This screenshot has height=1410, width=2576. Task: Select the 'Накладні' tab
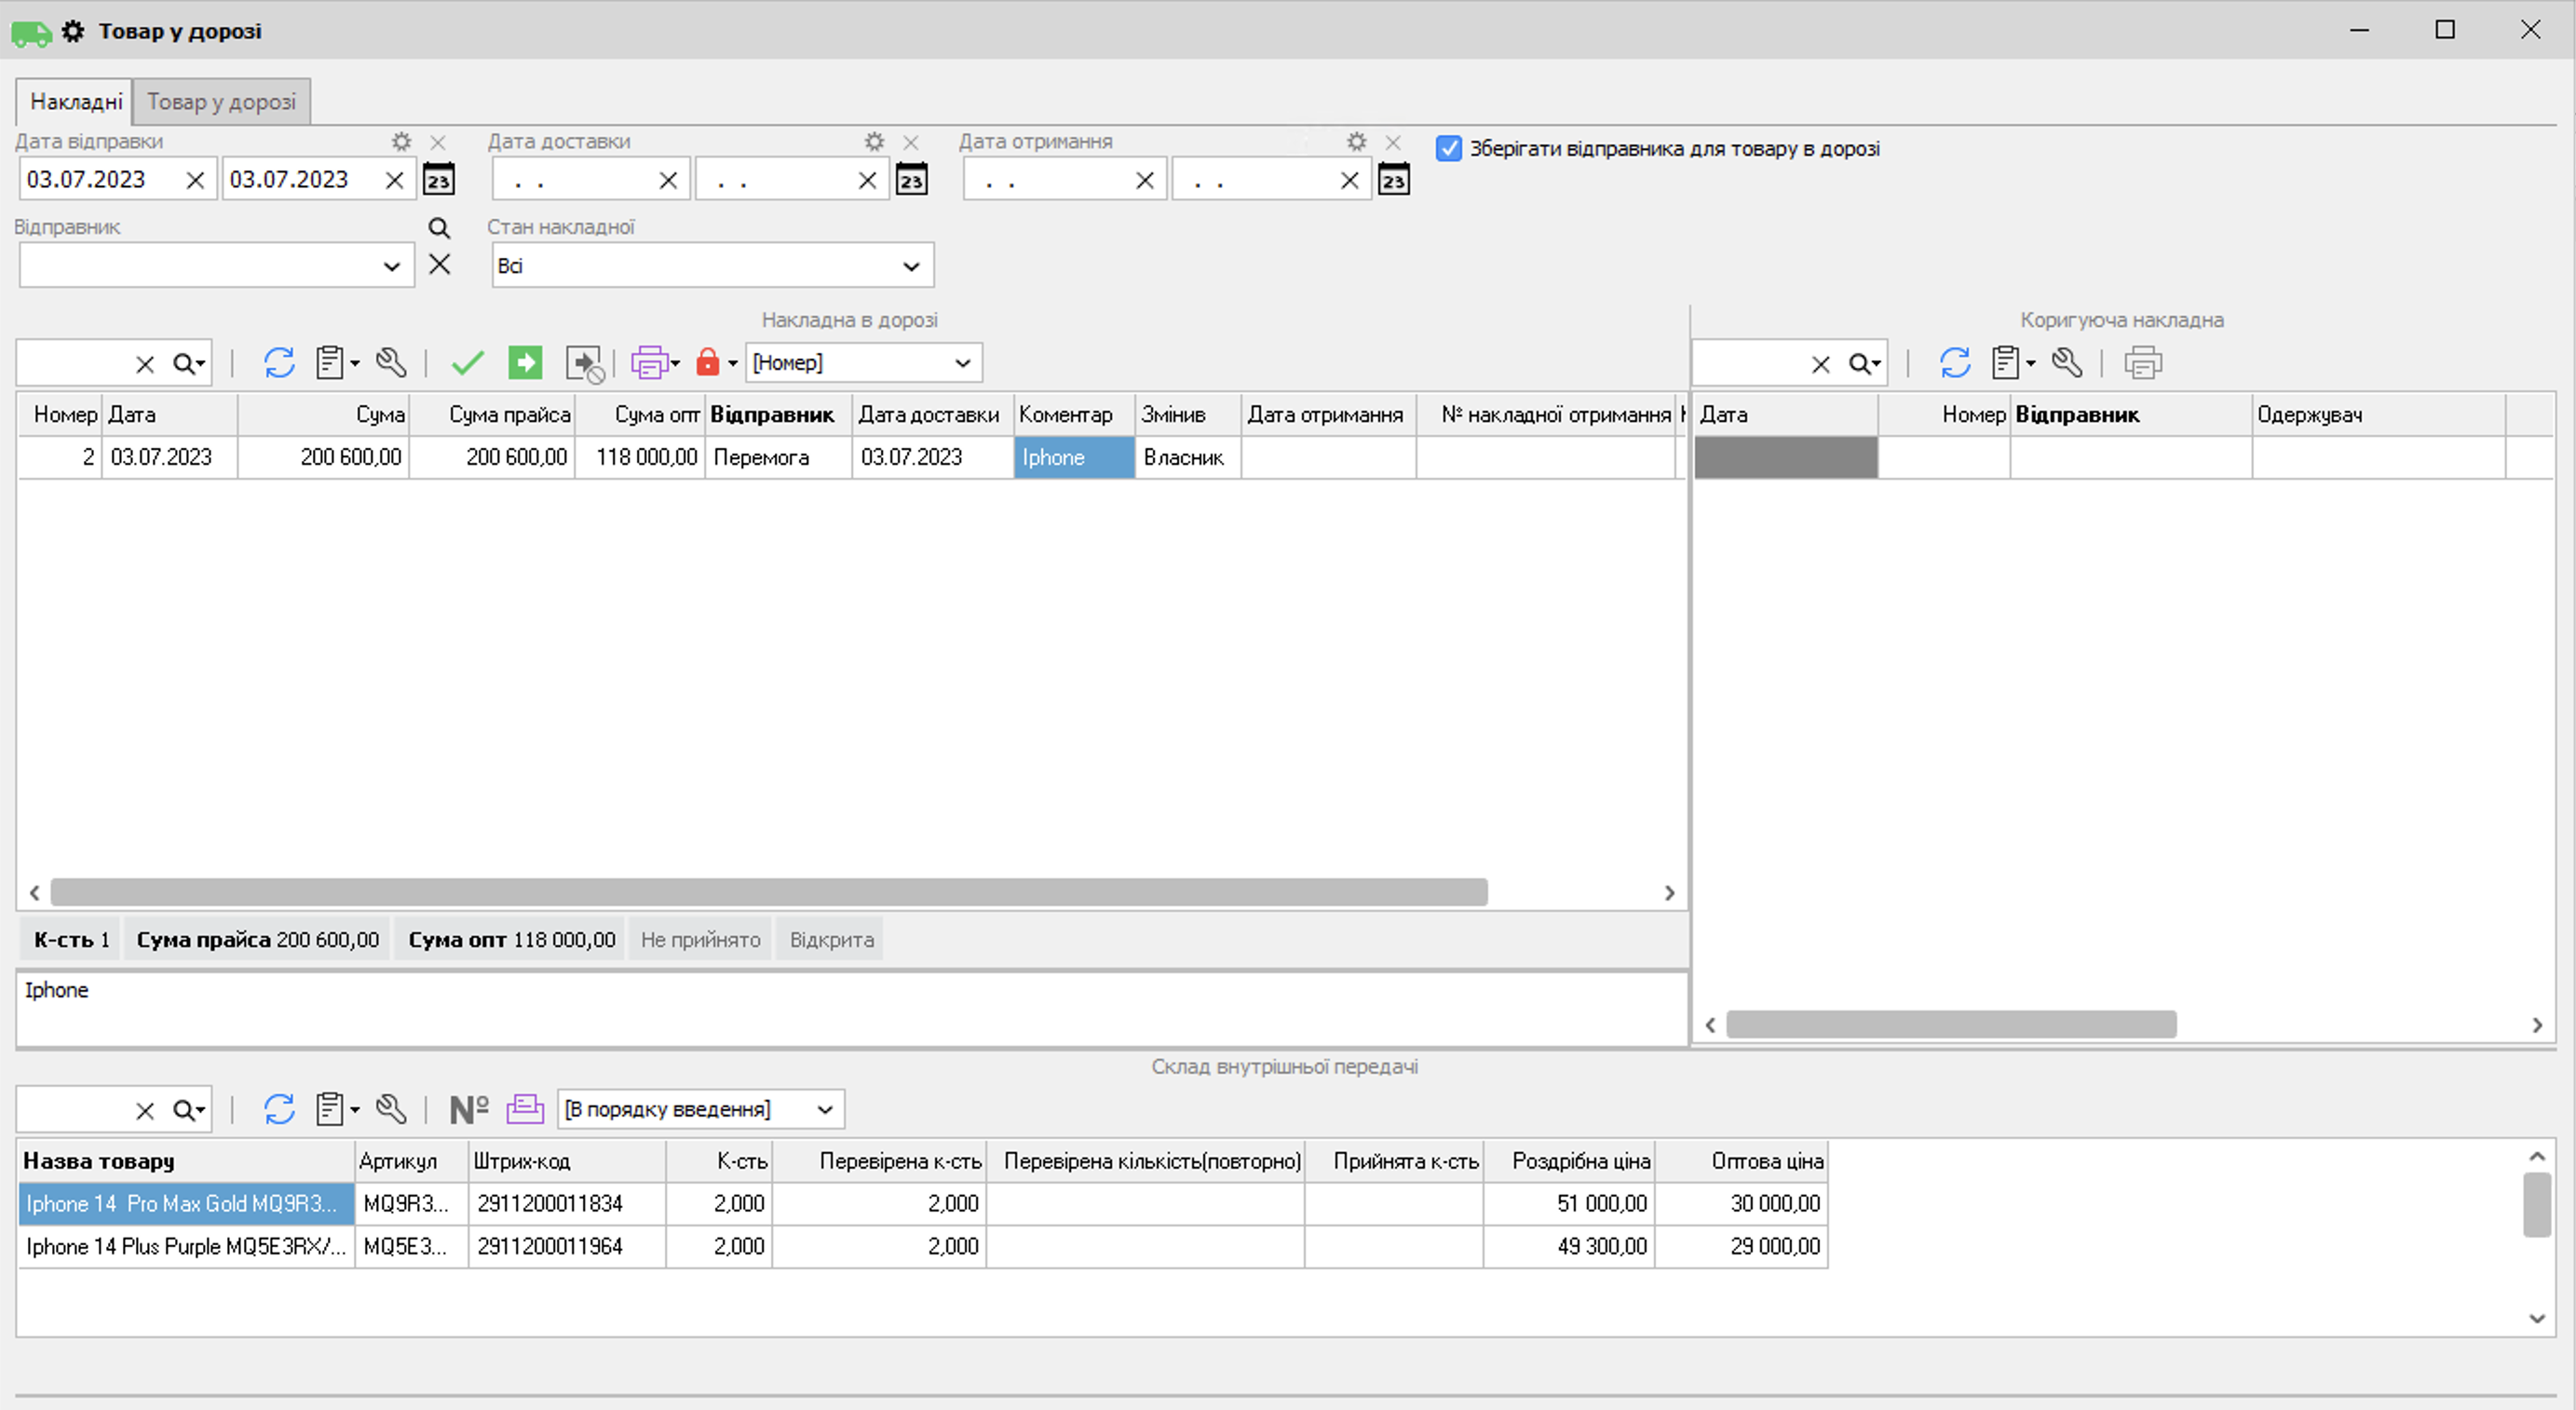pyautogui.click(x=76, y=102)
